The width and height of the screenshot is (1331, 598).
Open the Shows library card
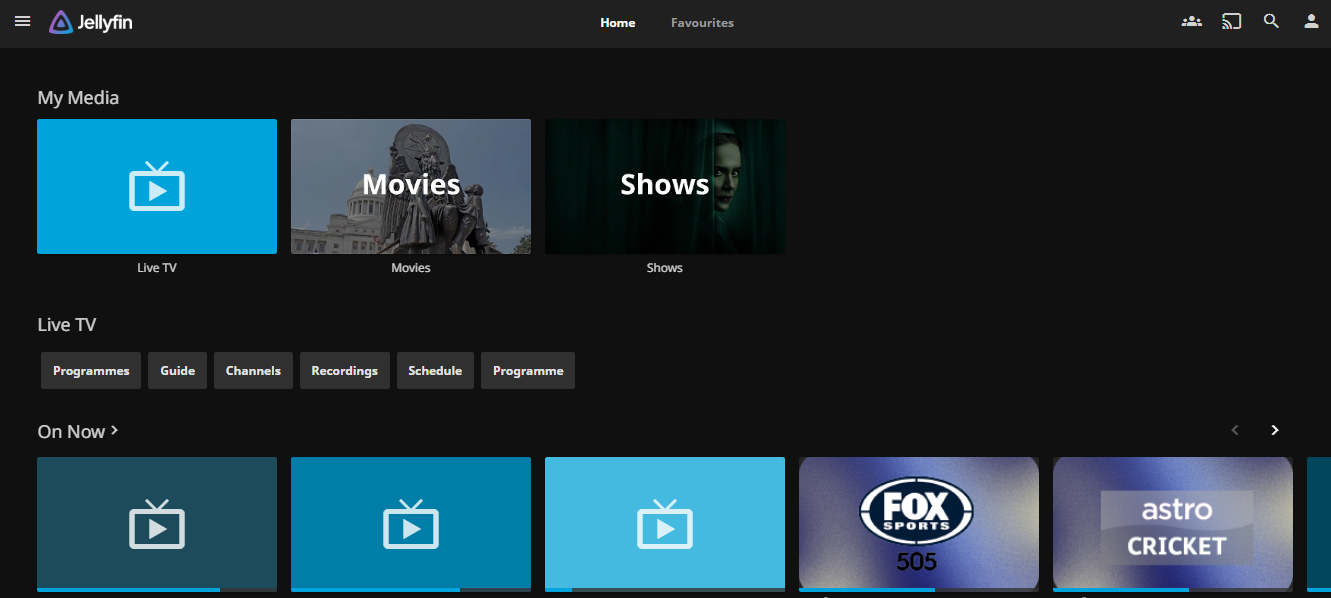pos(665,186)
